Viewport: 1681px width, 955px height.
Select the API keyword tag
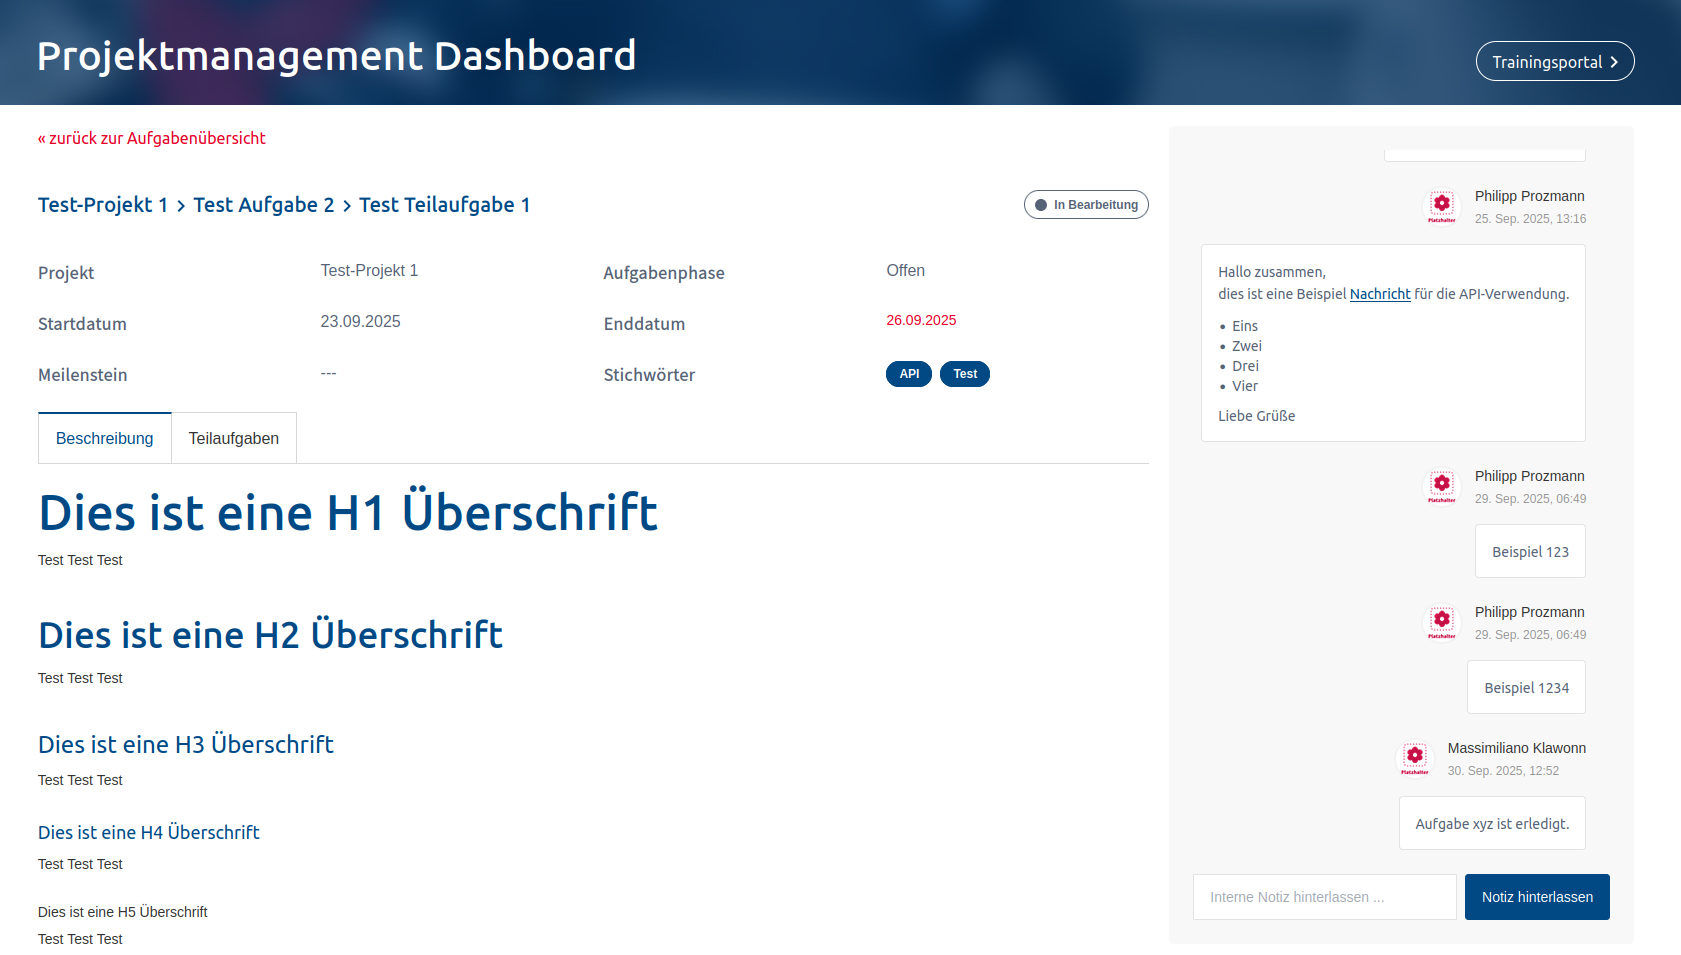click(x=908, y=374)
